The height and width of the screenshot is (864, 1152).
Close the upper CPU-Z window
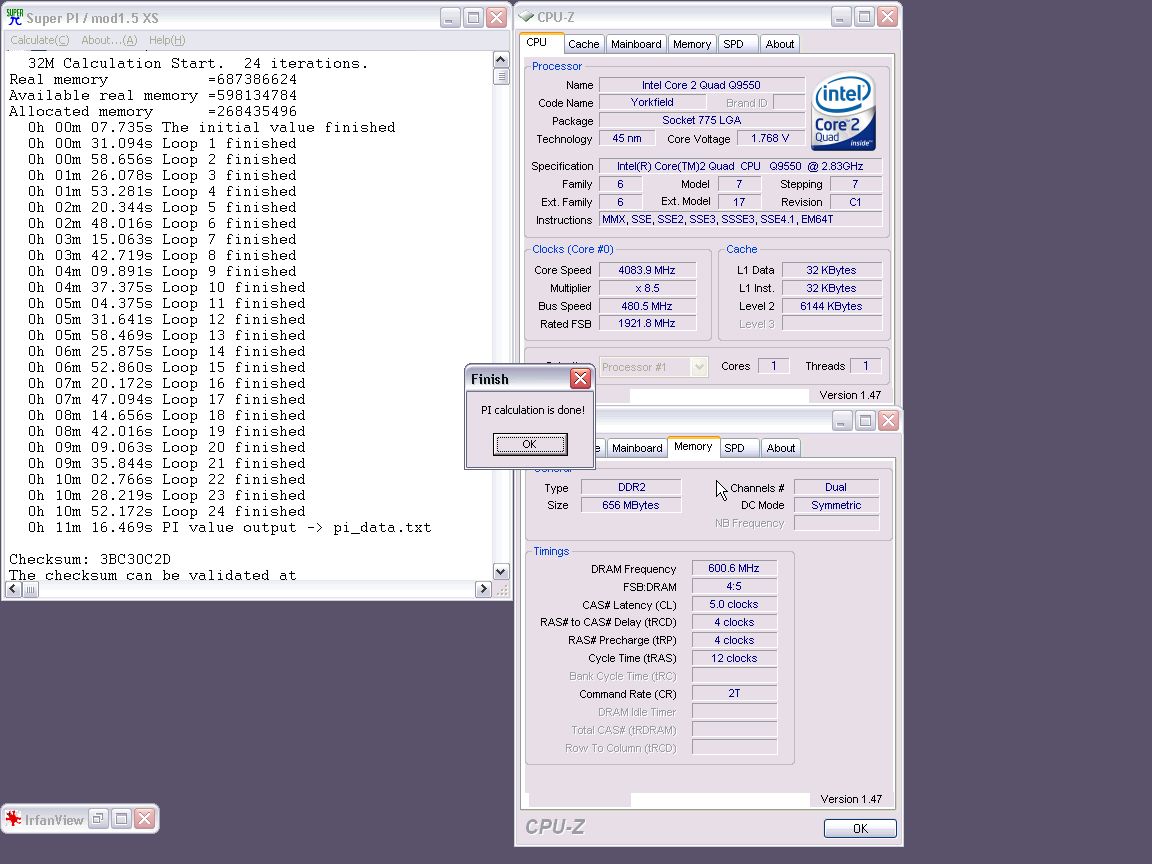(888, 17)
